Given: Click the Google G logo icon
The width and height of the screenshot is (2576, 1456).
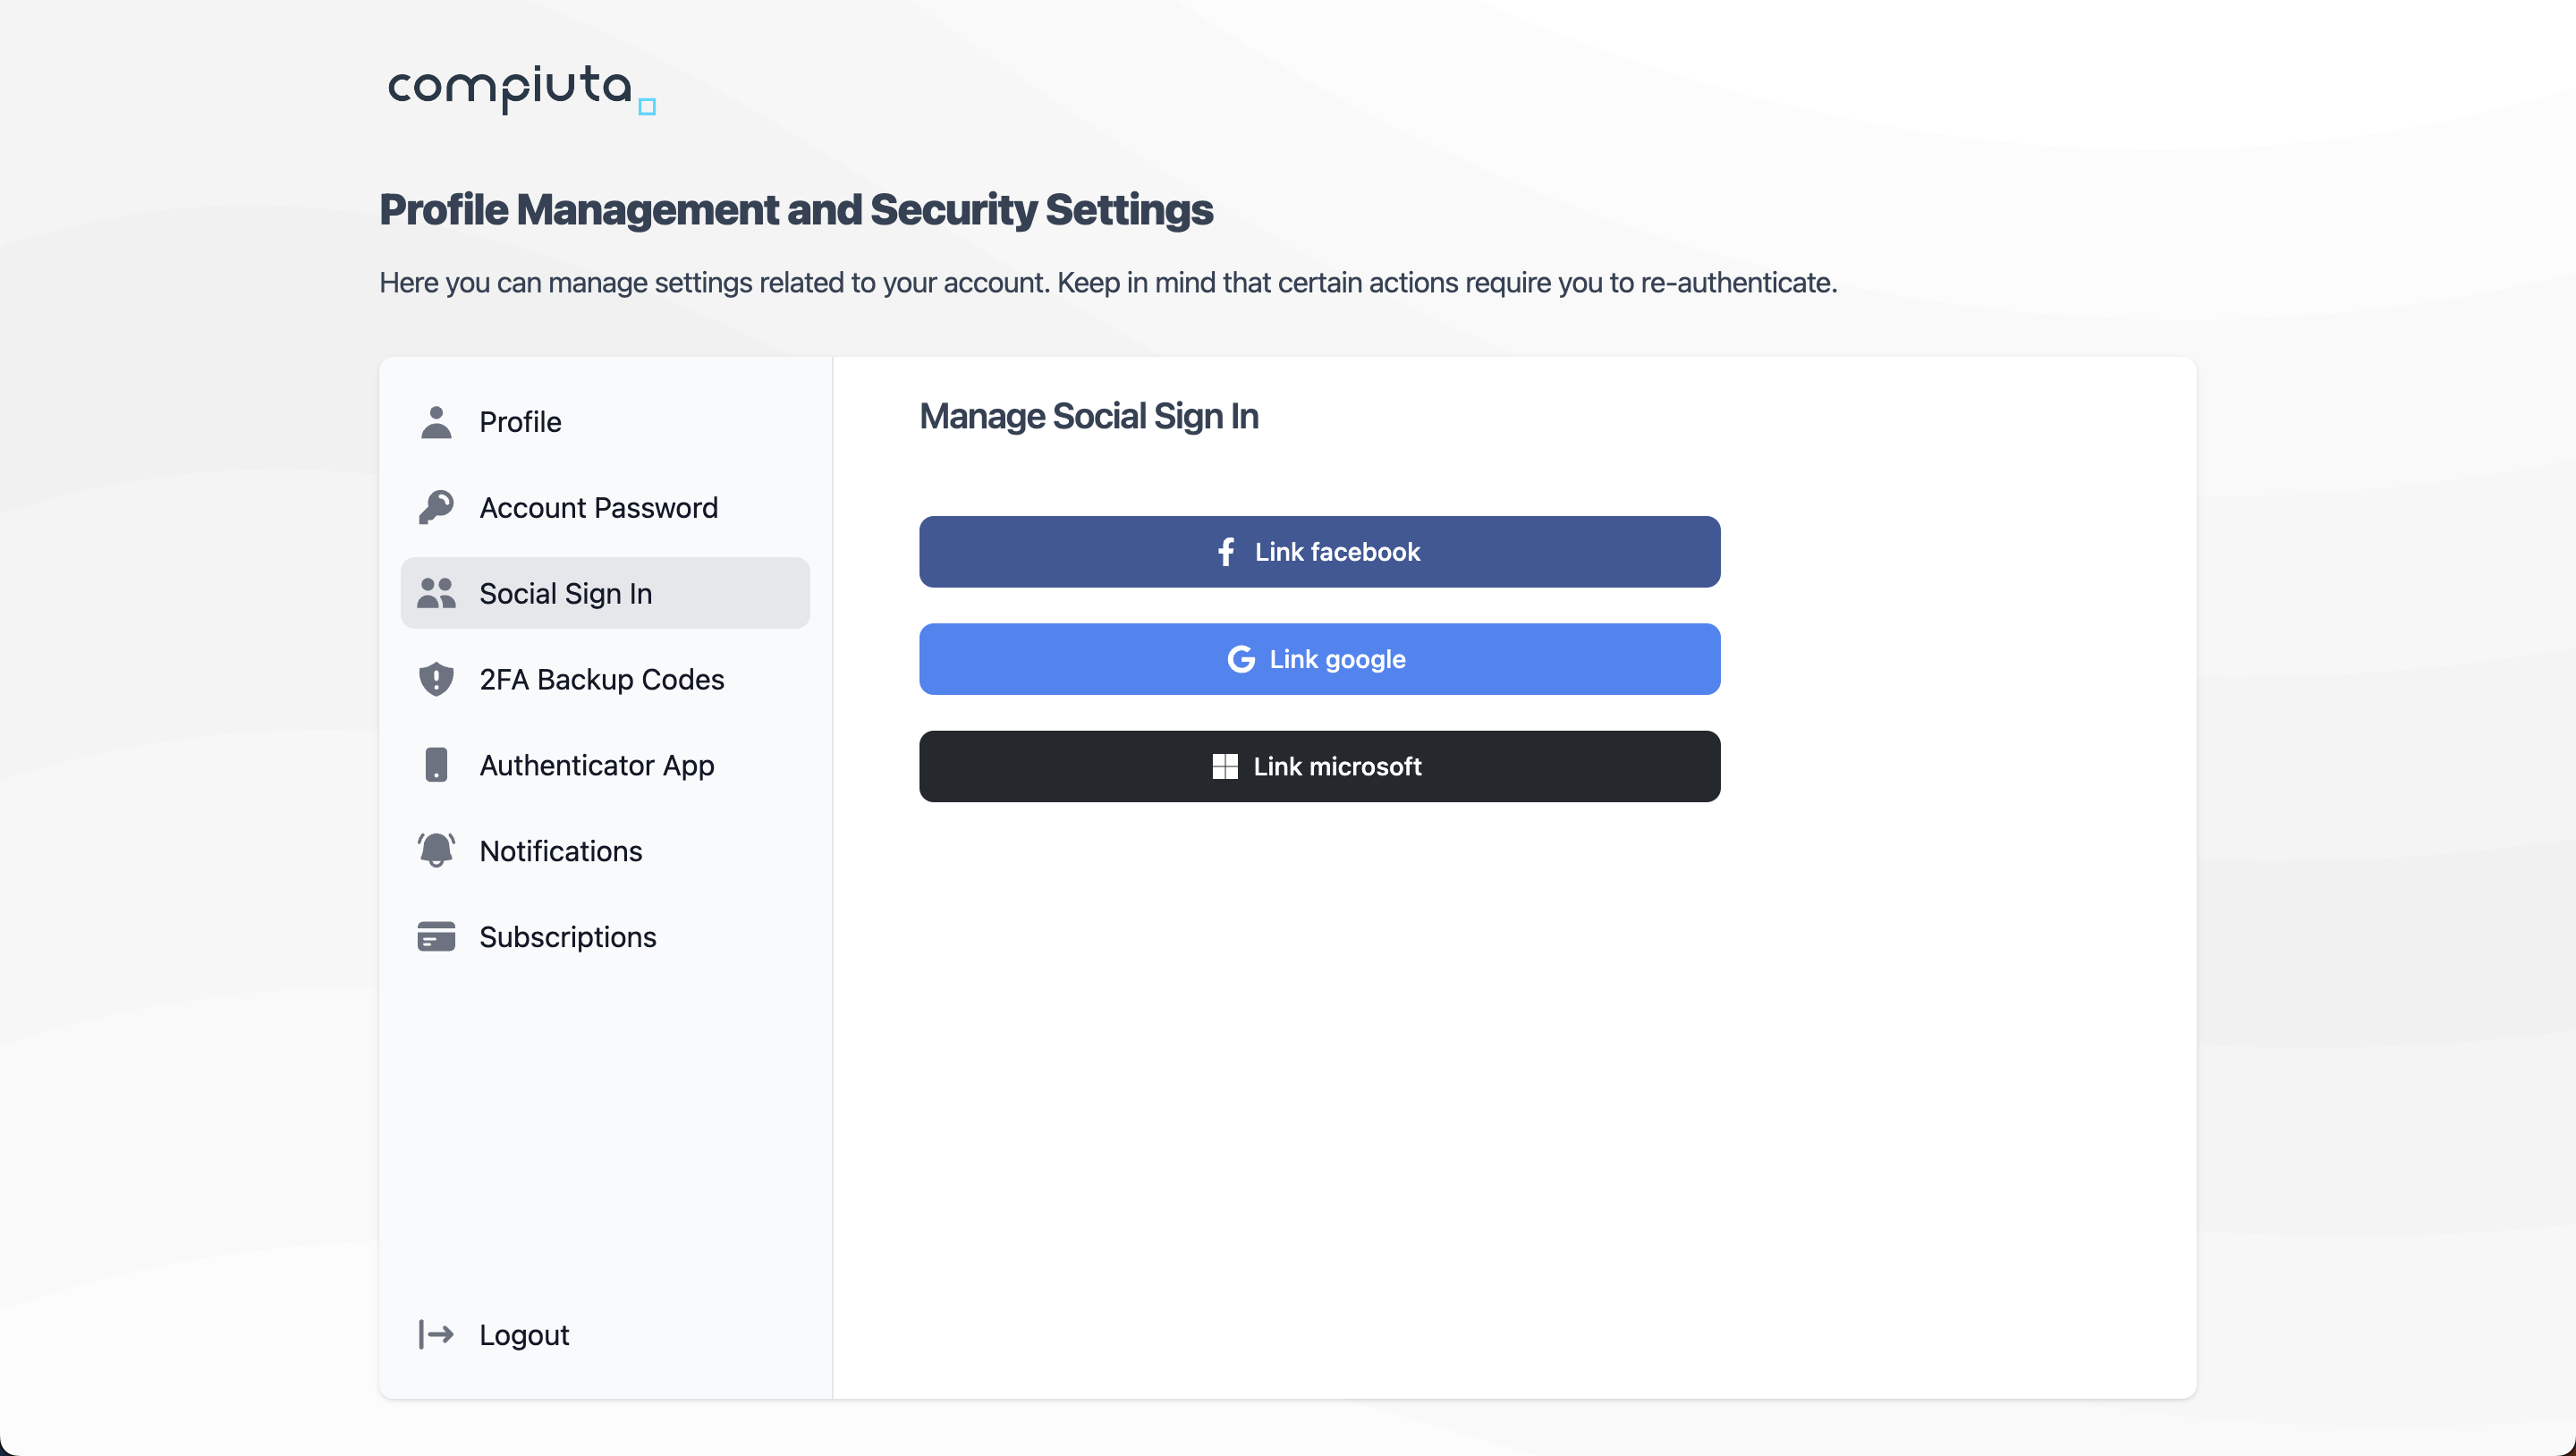Looking at the screenshot, I should tap(1241, 659).
